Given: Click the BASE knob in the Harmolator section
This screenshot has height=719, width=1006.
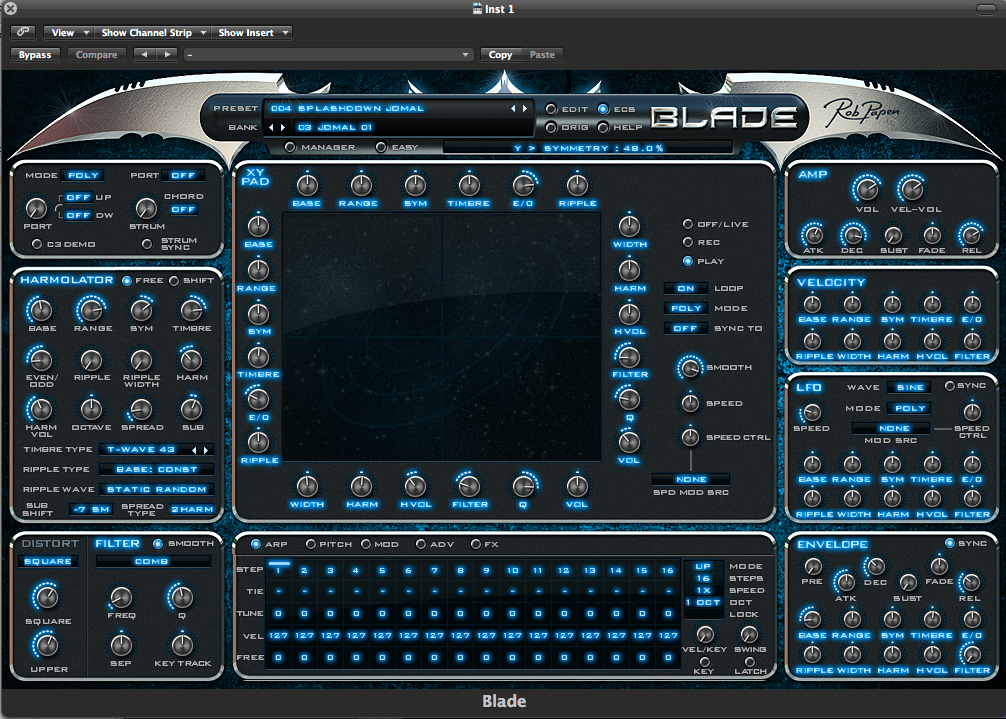Looking at the screenshot, I should (40, 311).
